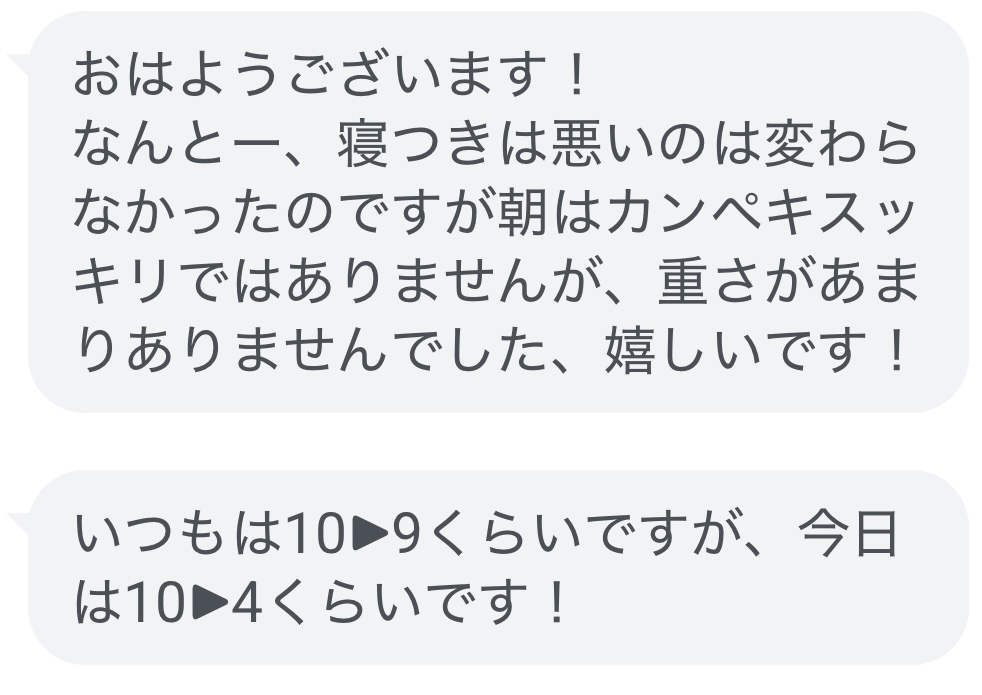The height and width of the screenshot is (695, 982).
Task: Click the word 変わら in the first bubble
Action: tap(840, 145)
